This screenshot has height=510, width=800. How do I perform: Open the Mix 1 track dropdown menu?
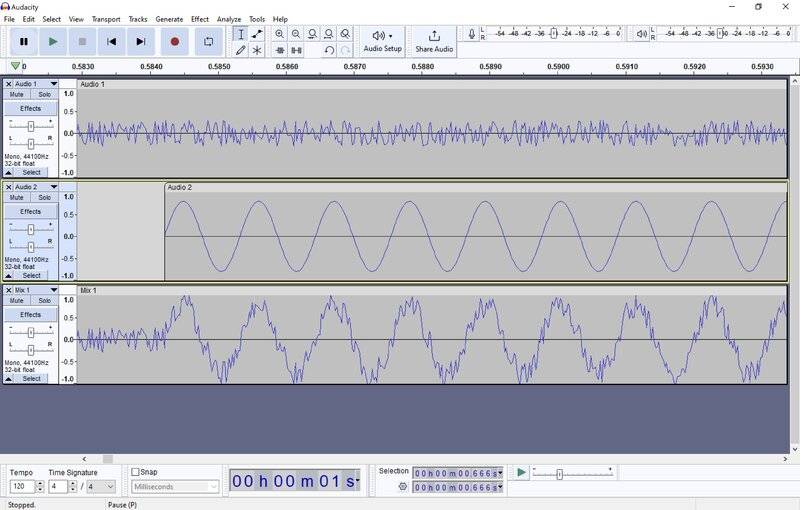(x=54, y=290)
